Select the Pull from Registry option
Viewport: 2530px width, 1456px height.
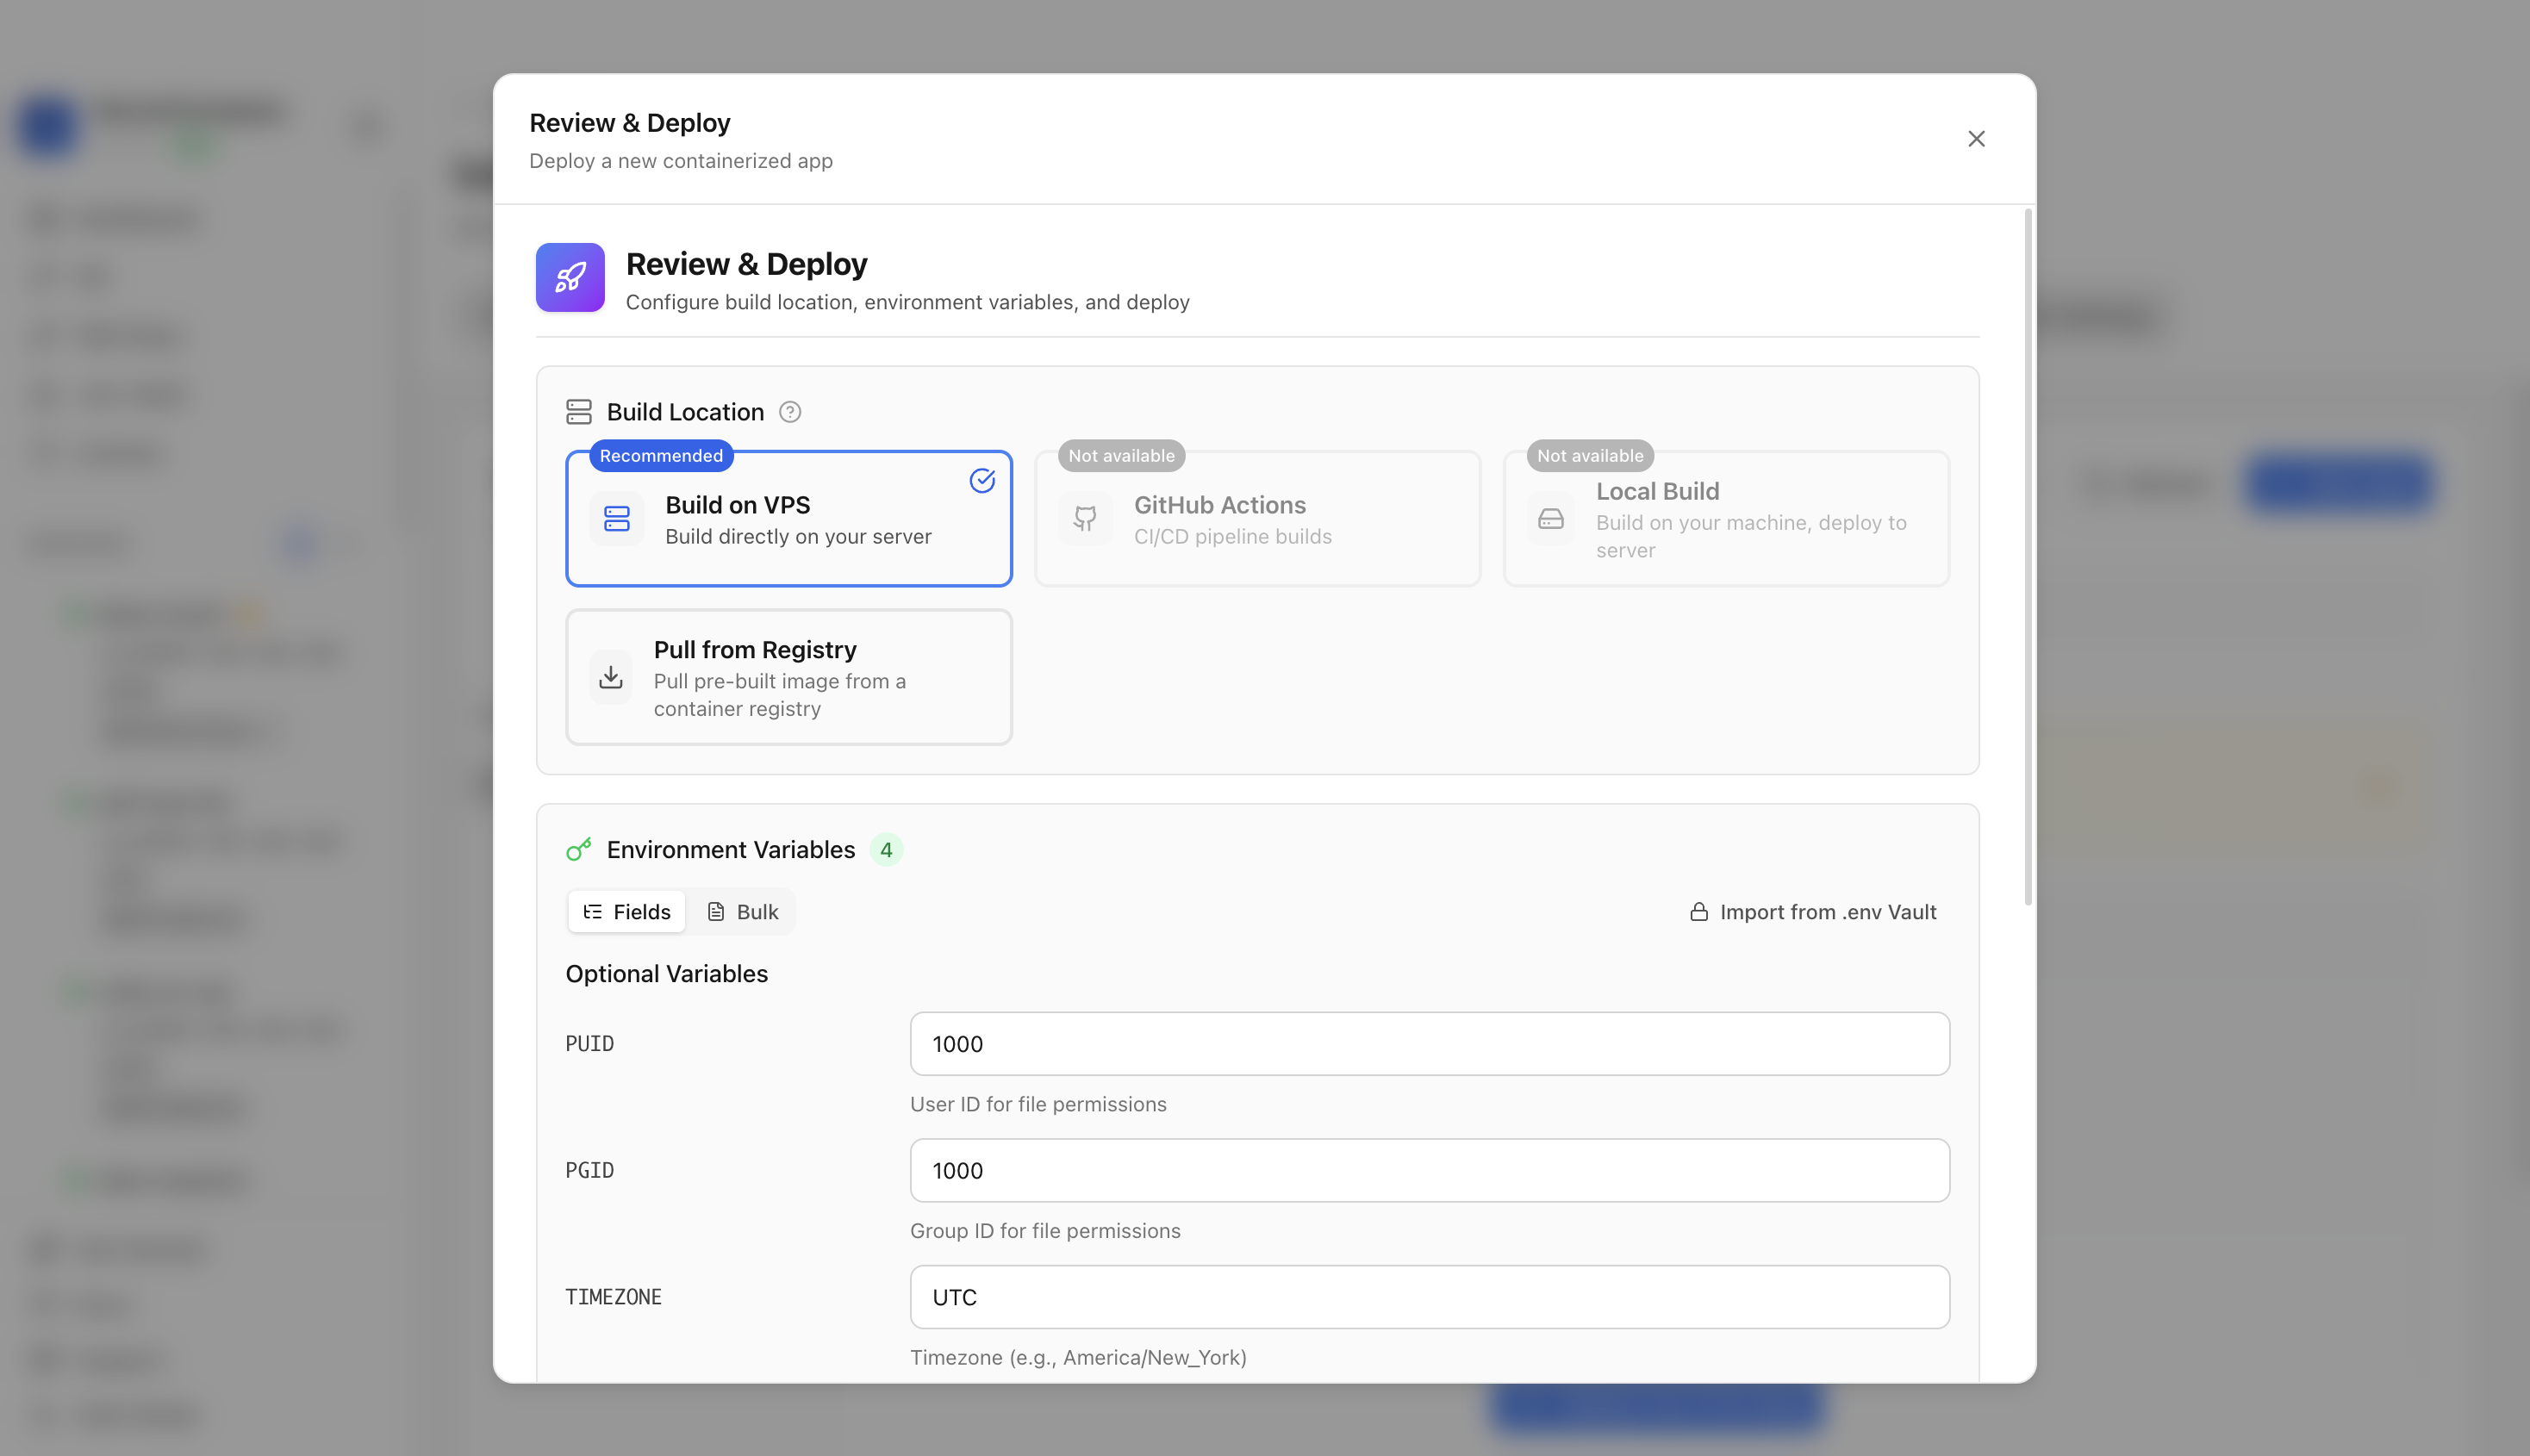[x=789, y=677]
